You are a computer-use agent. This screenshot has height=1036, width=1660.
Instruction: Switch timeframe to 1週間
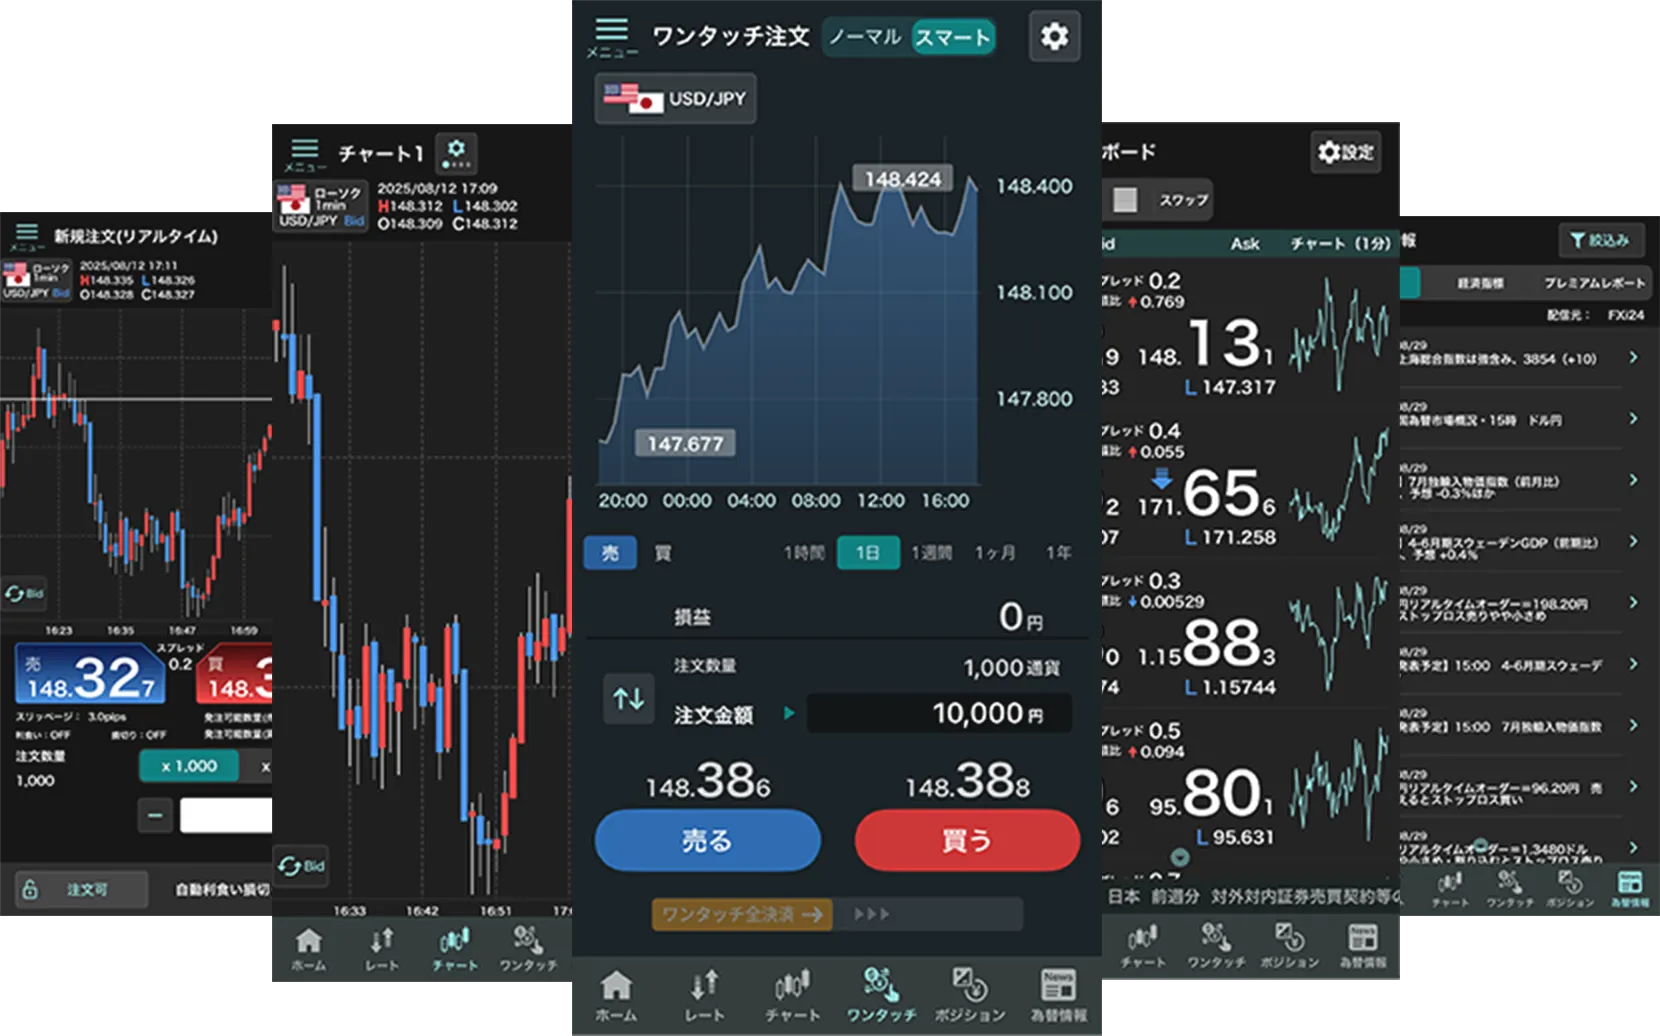click(x=932, y=553)
